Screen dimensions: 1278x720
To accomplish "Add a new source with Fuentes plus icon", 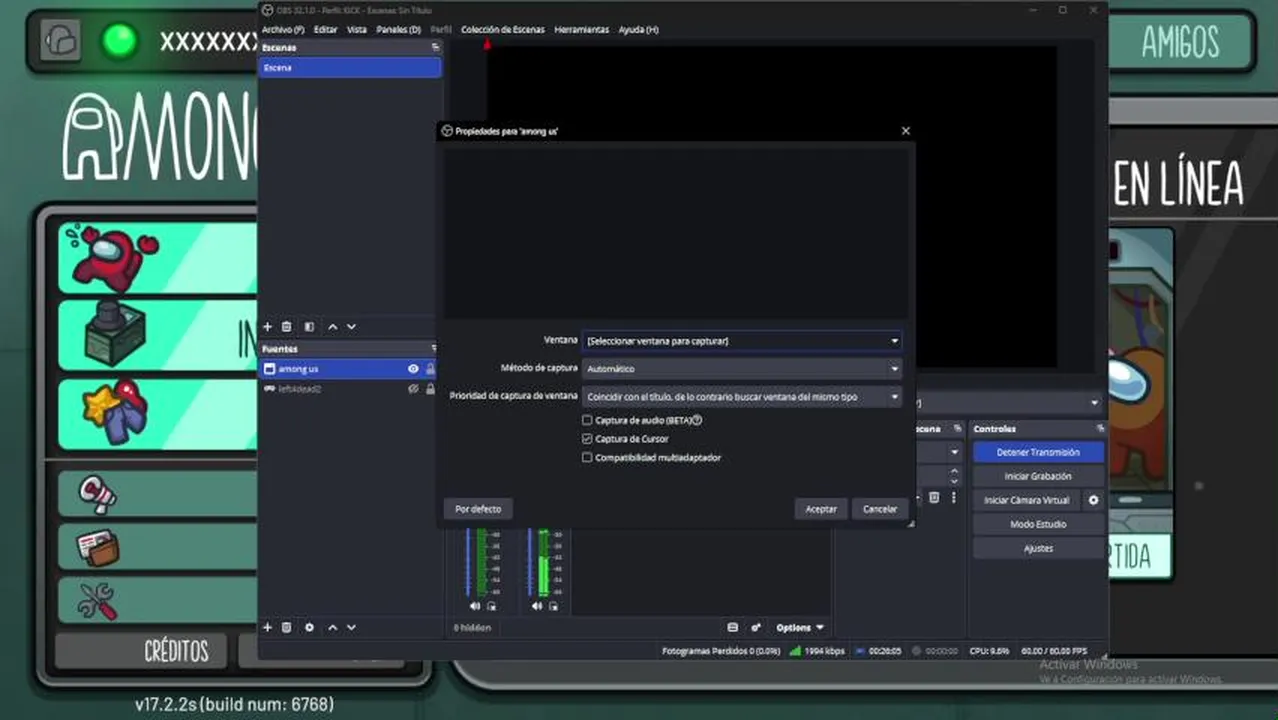I will [267, 627].
